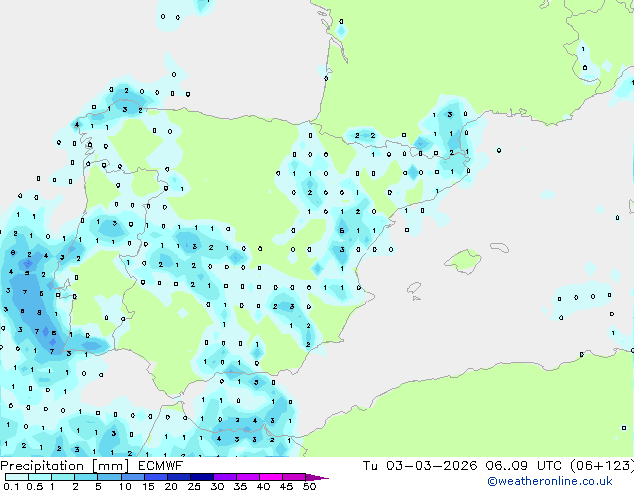
Task: Select the 45–50 mm legend swatch
Action: point(294,477)
